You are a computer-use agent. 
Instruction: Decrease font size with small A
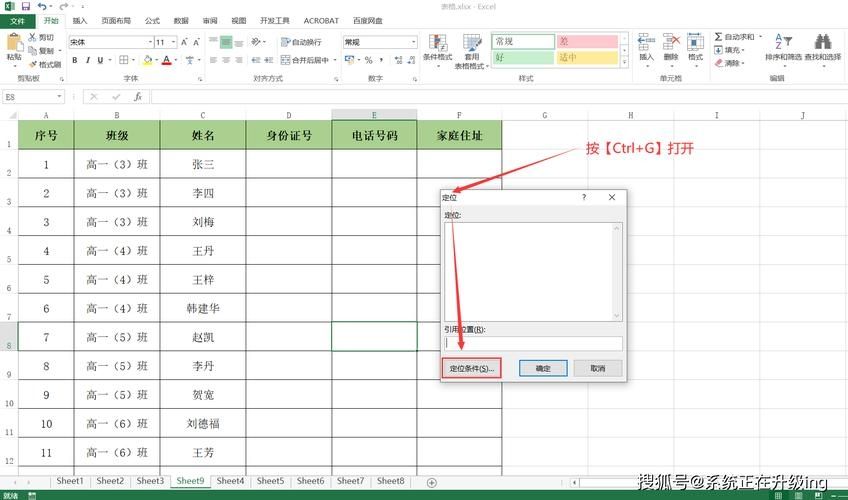196,42
